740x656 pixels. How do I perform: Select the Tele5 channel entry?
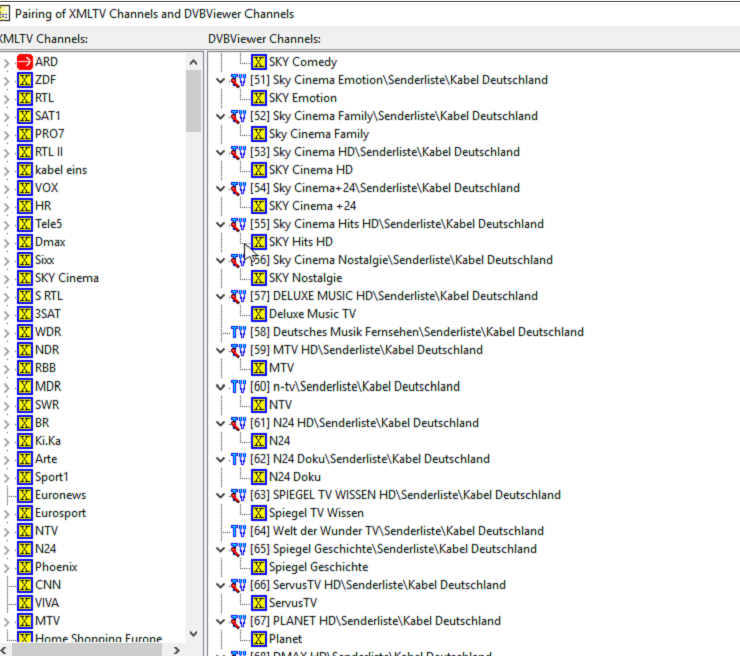click(49, 224)
